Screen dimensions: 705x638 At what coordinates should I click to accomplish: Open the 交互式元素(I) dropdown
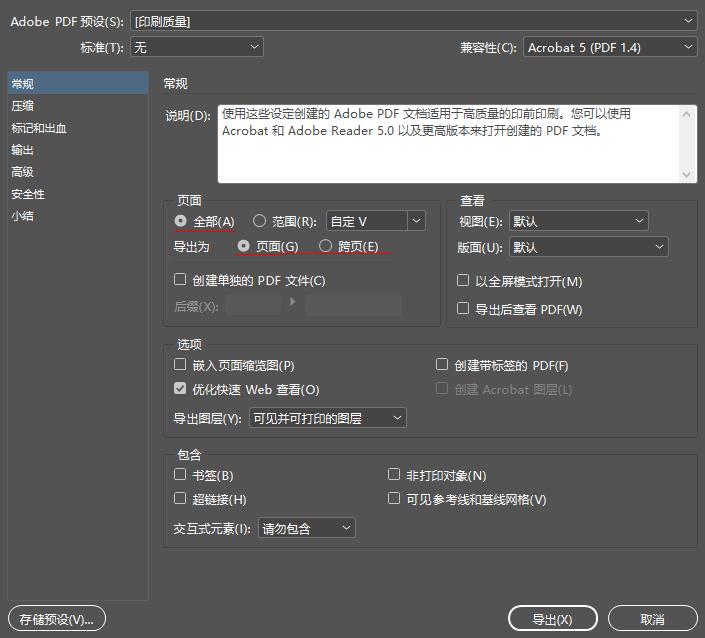click(x=307, y=528)
